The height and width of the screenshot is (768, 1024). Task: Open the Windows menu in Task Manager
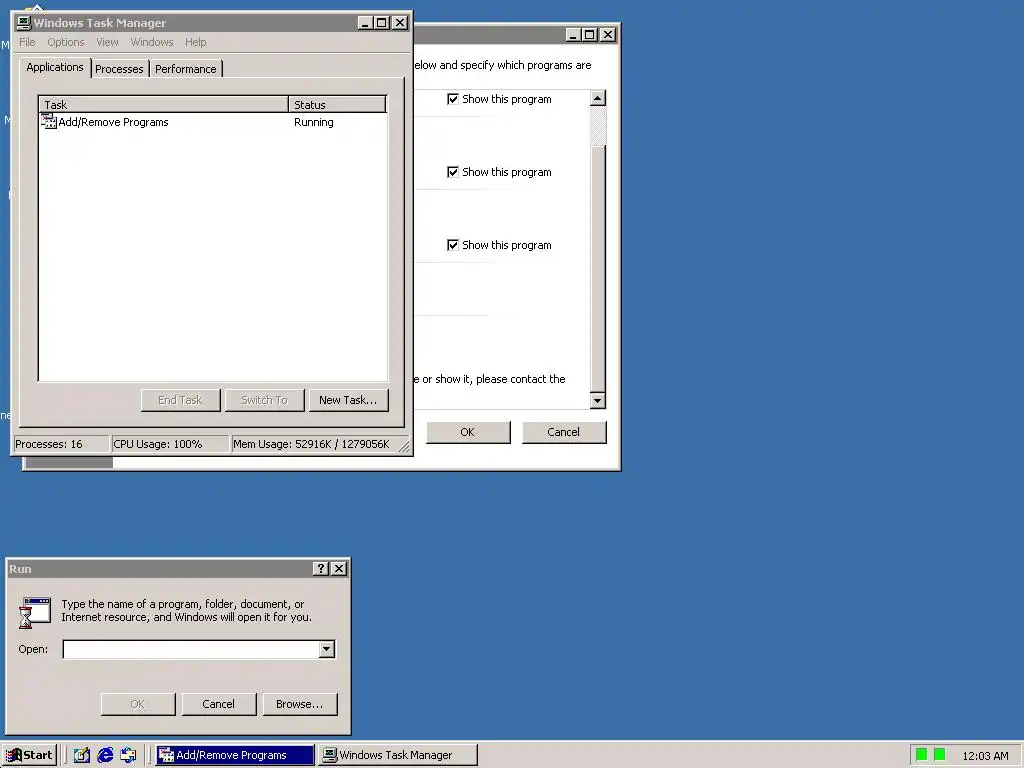[152, 42]
